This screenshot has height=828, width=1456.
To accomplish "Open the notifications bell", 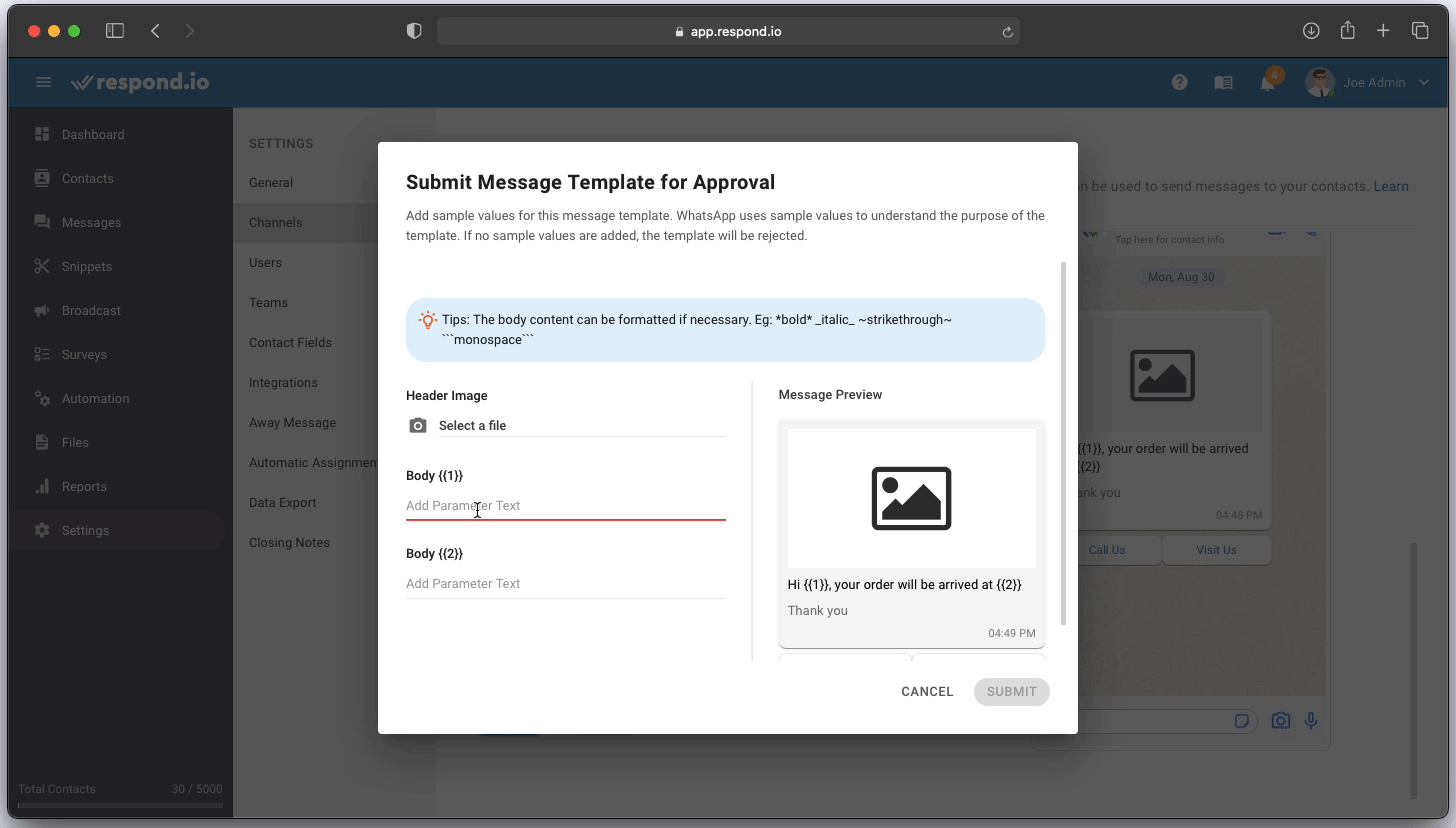I will 1268,83.
